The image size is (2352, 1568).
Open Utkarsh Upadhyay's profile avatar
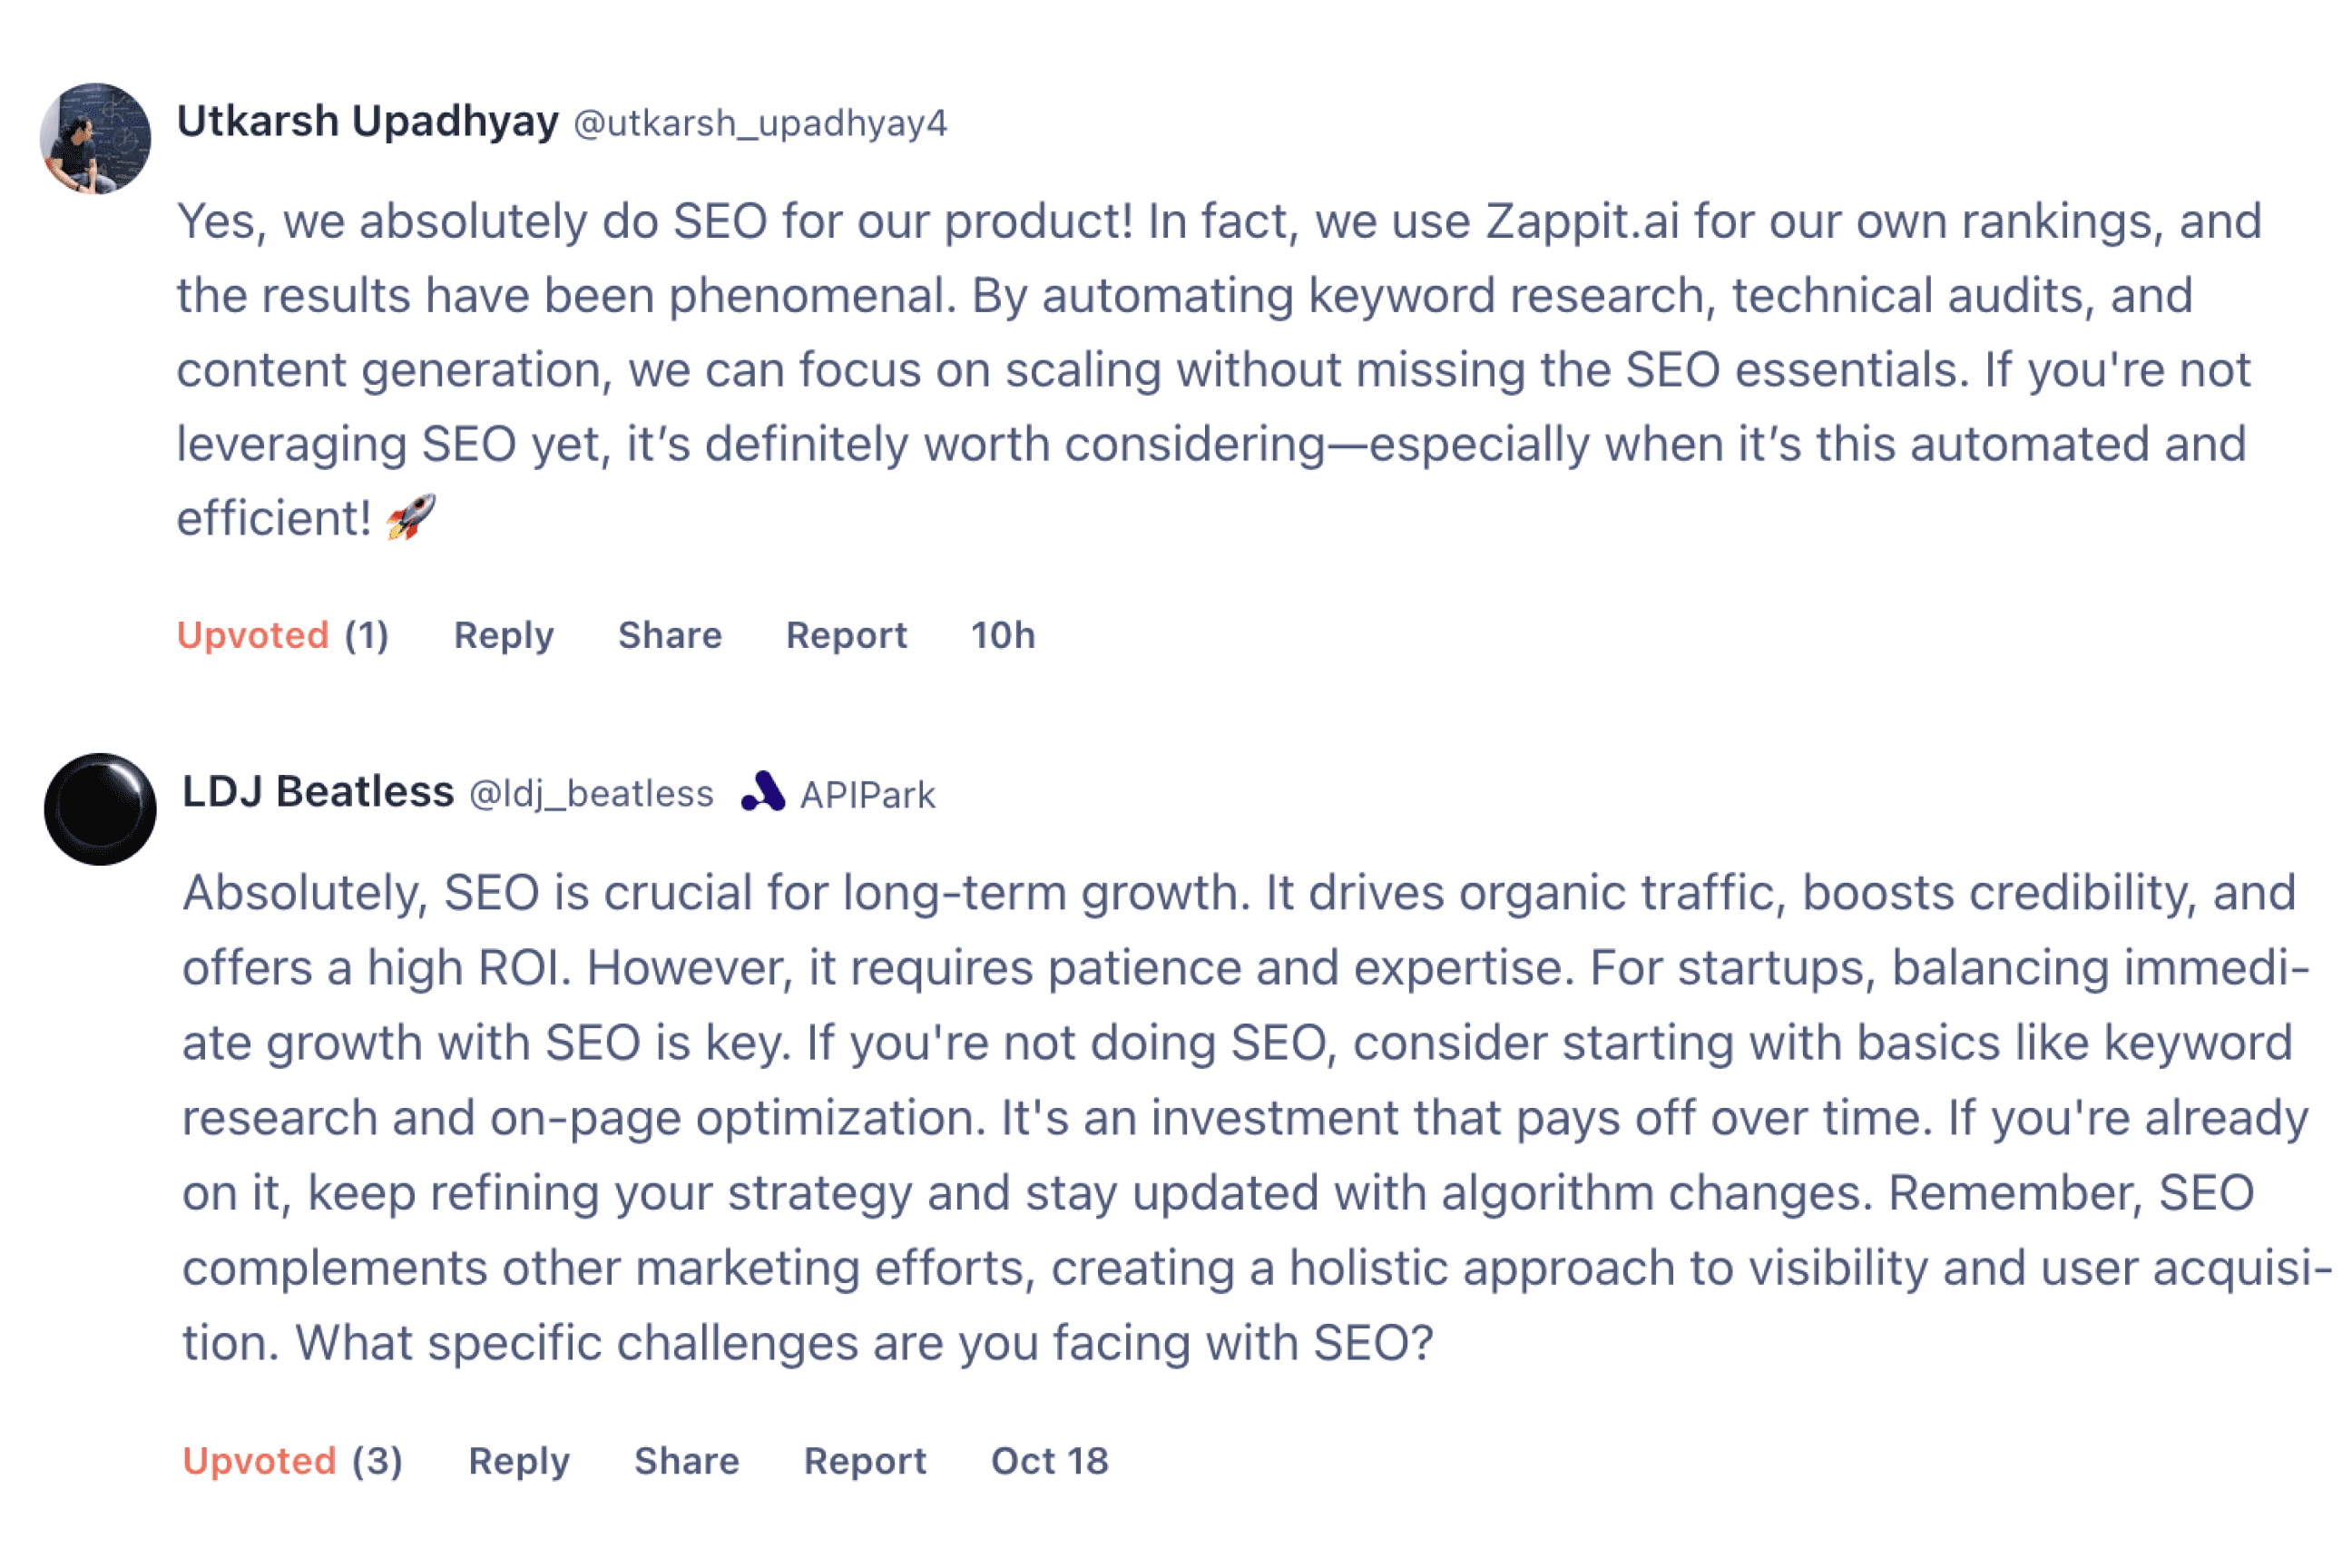[95, 138]
